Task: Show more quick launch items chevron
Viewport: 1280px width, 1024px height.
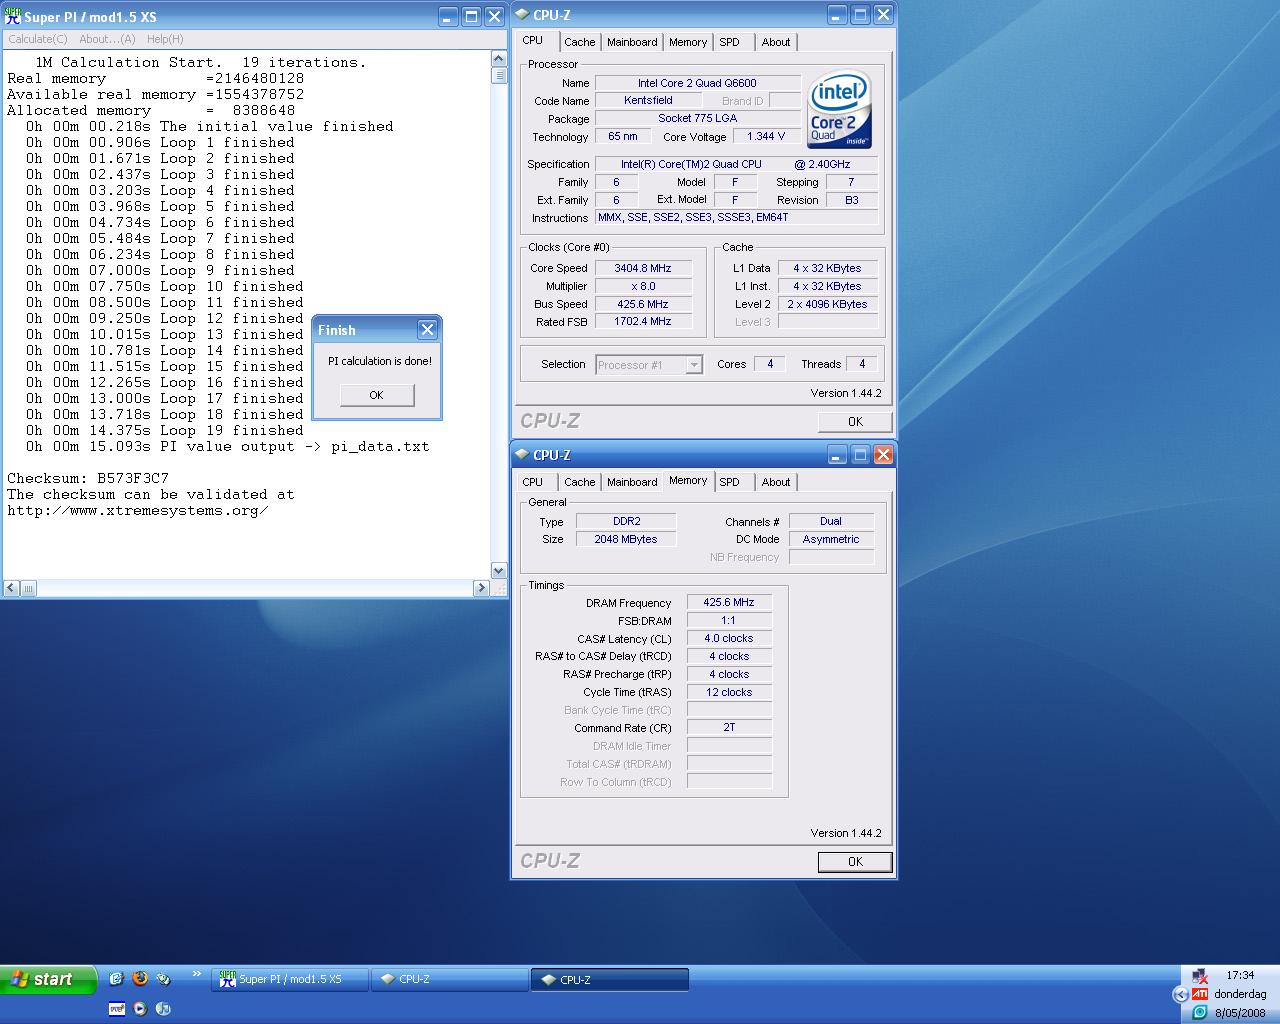Action: 197,974
